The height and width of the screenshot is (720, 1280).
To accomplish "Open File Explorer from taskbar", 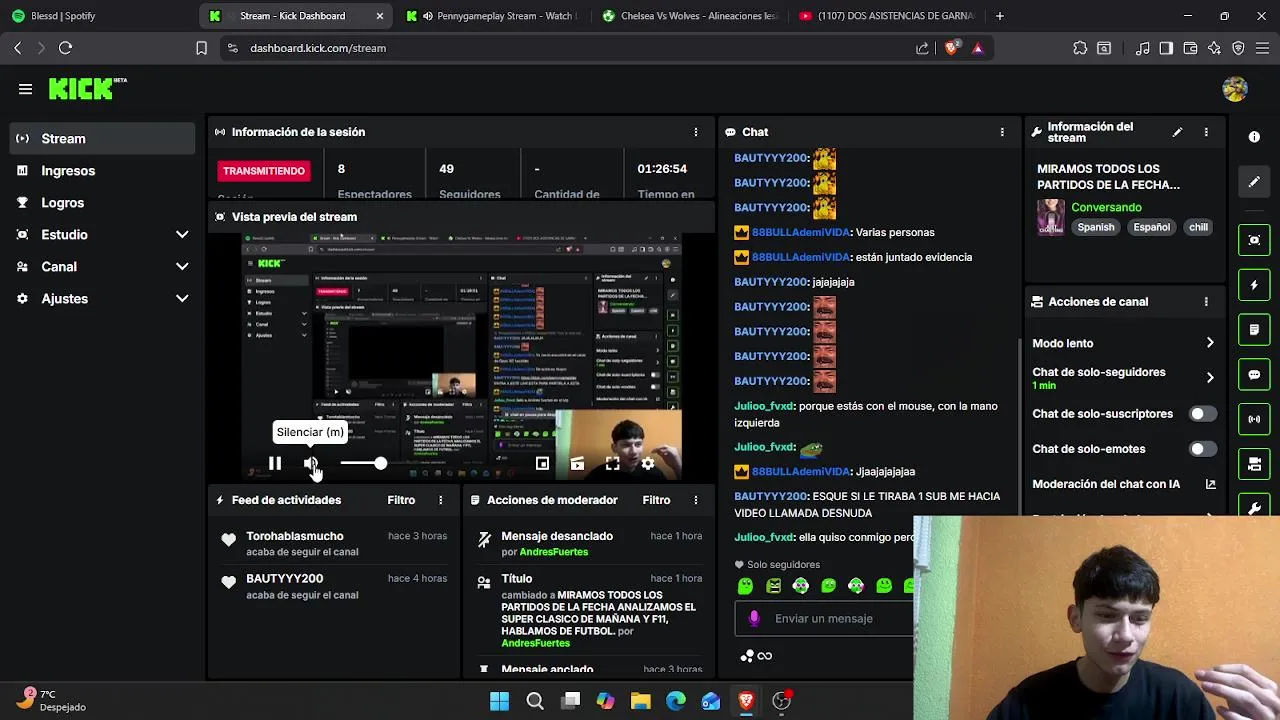I will [x=640, y=701].
